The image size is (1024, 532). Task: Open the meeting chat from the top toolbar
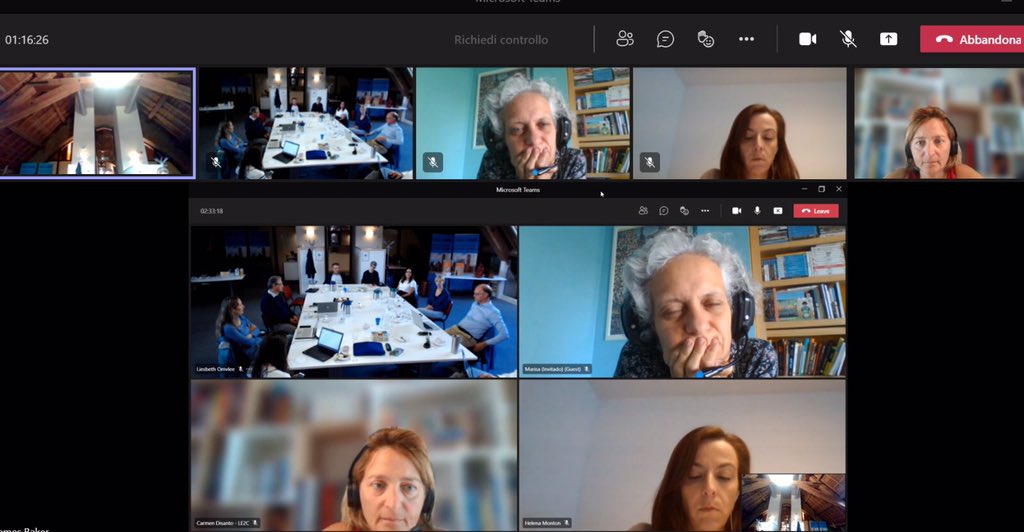(x=665, y=39)
